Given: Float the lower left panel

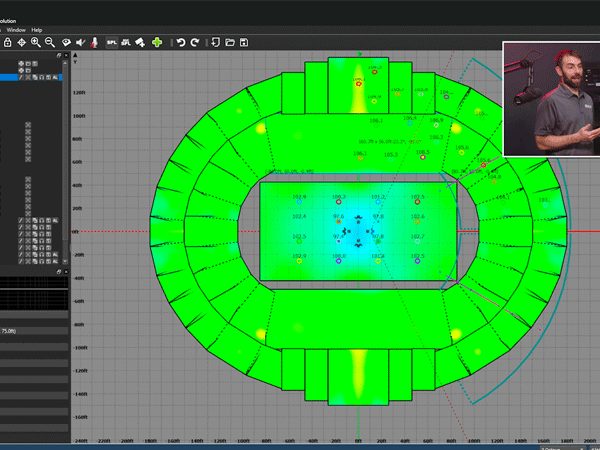Looking at the screenshot, I should [x=59, y=272].
